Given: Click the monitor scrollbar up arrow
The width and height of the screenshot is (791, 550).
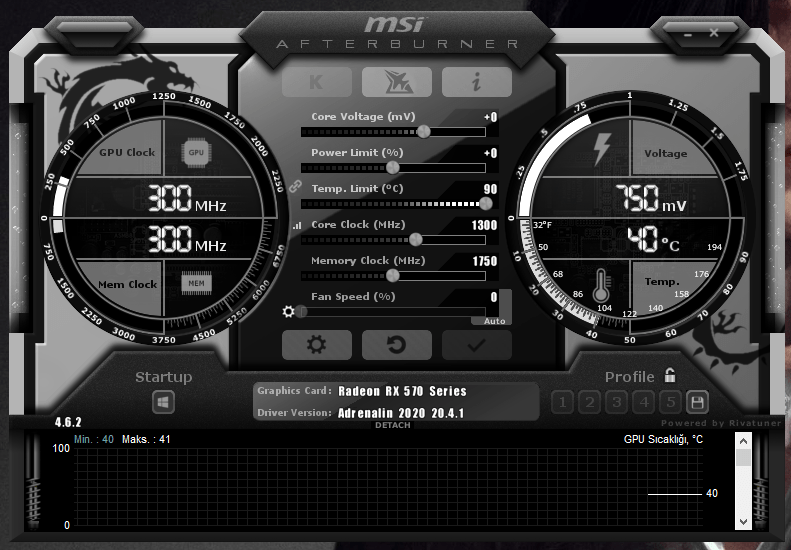Looking at the screenshot, I should (x=743, y=441).
